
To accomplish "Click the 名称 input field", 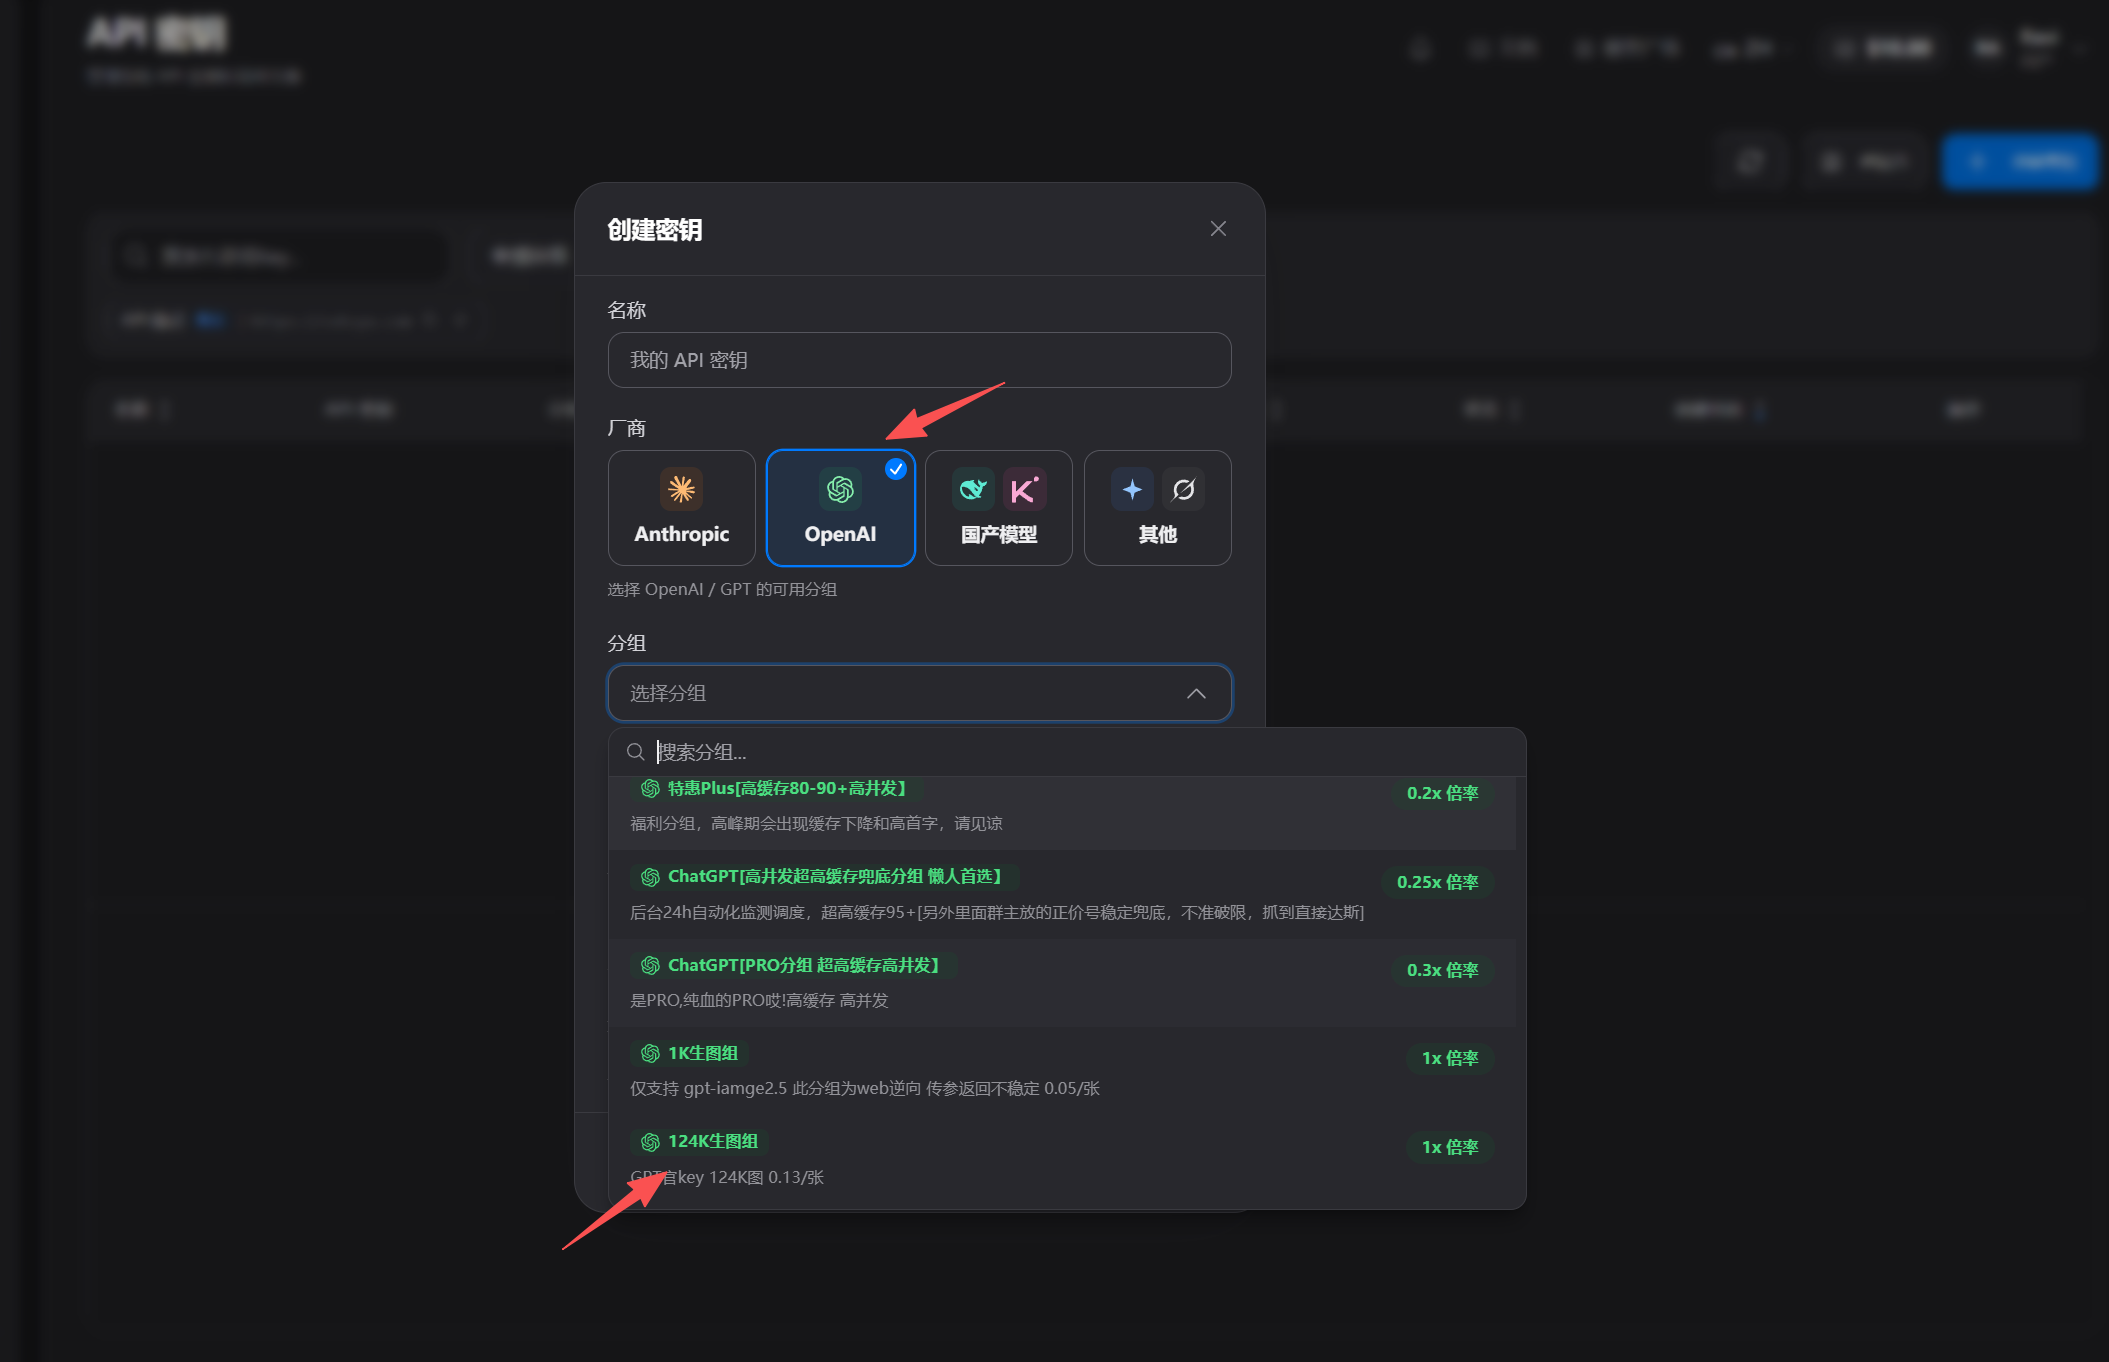I will (919, 360).
